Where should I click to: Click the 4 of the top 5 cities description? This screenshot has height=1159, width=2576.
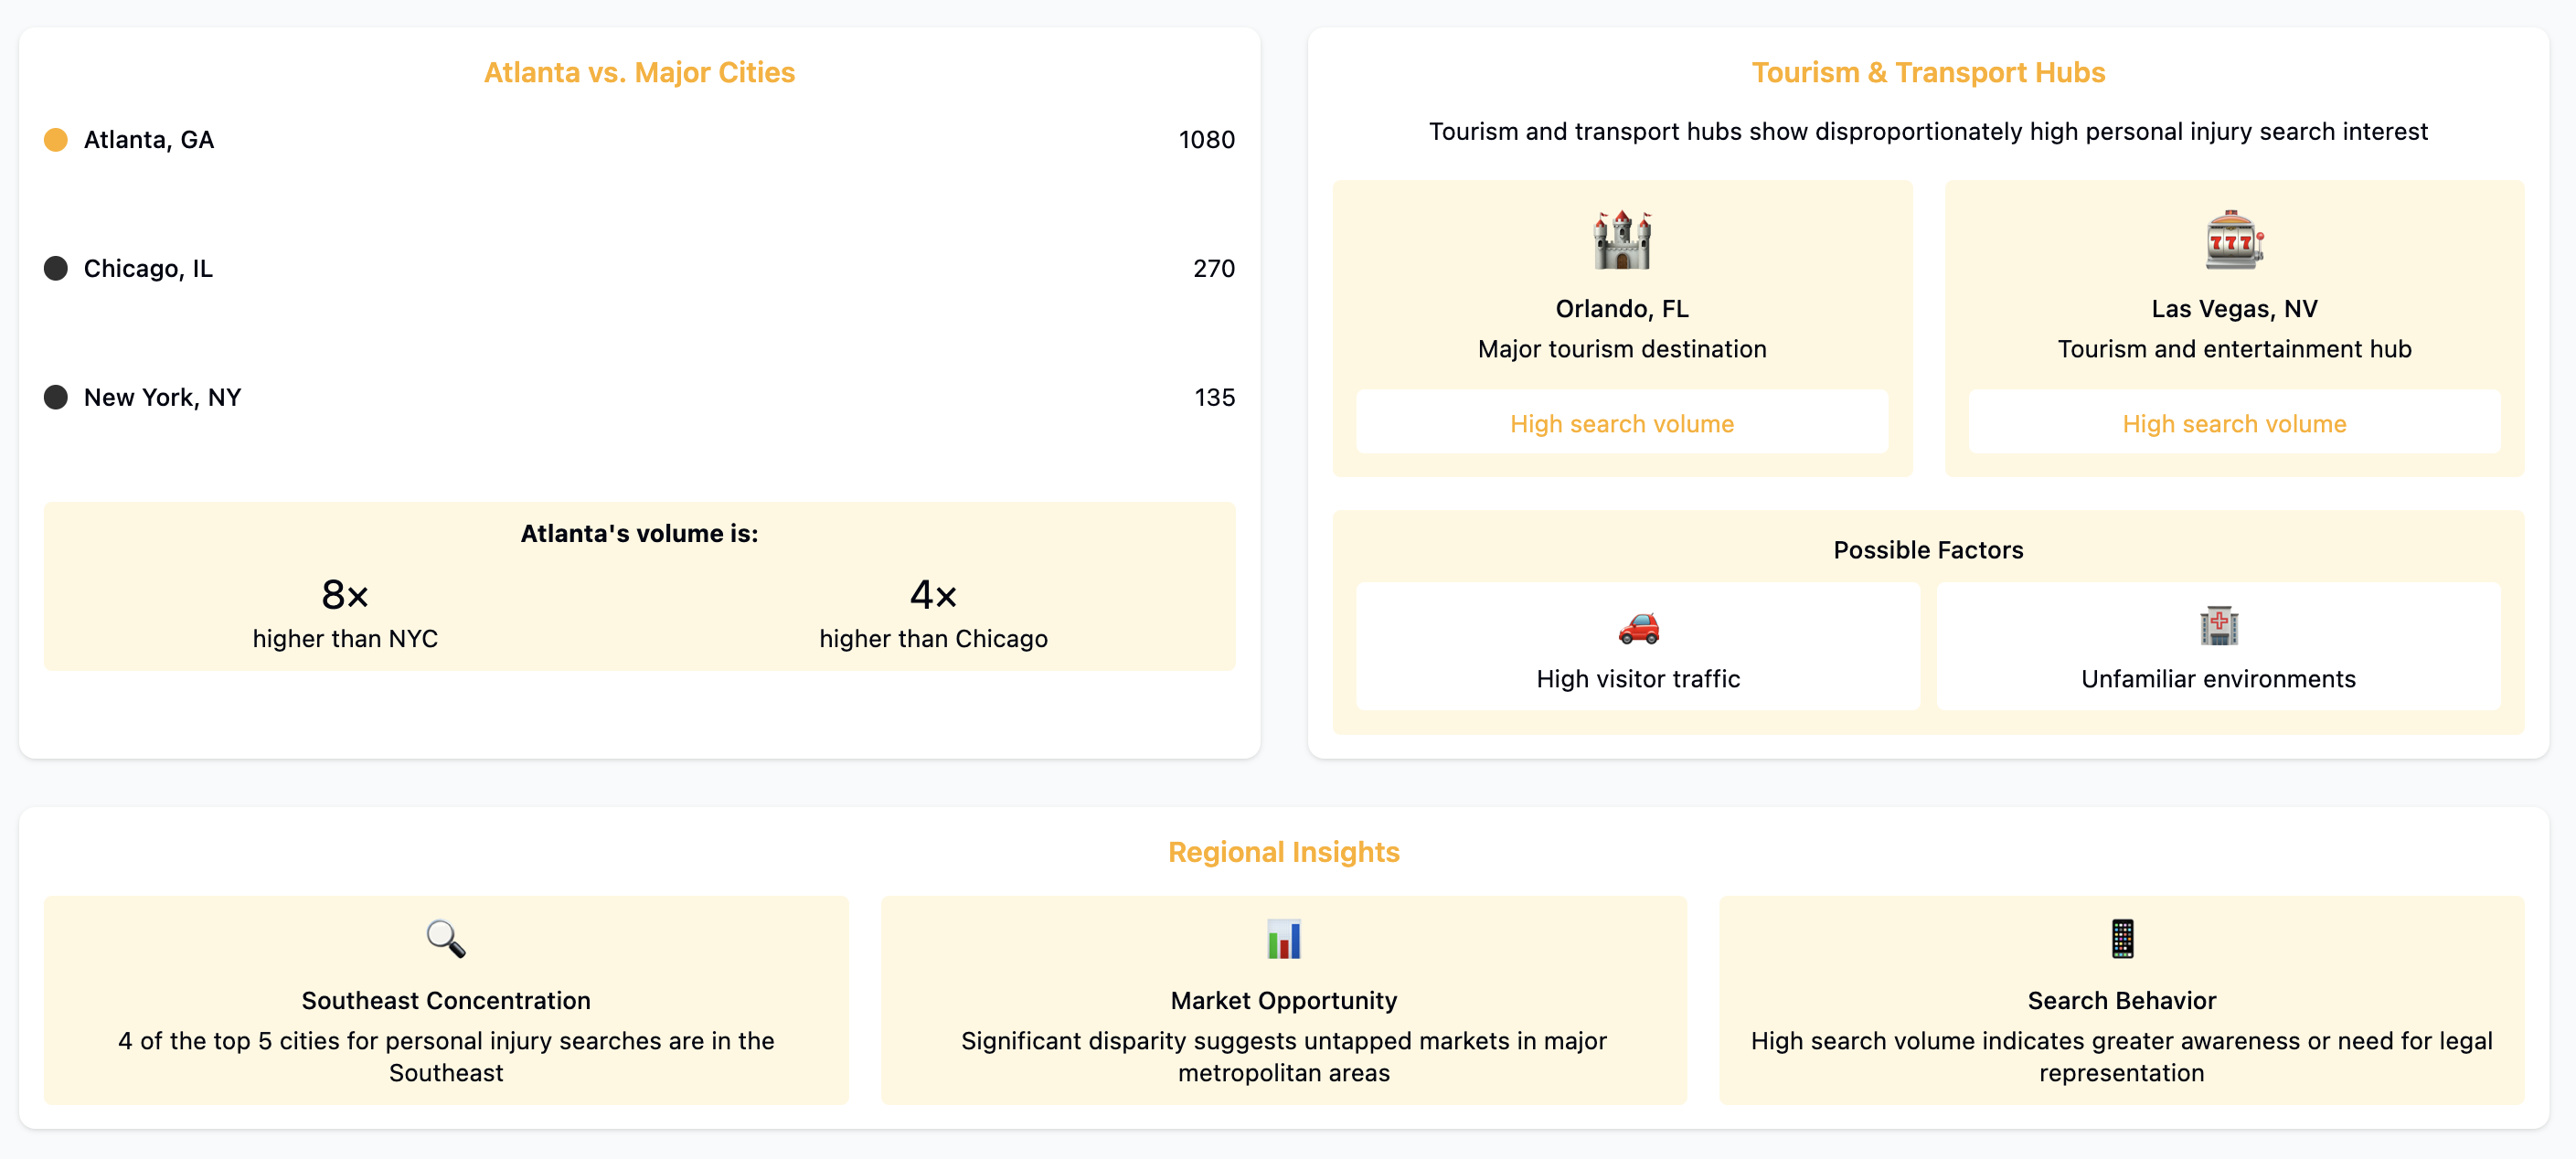[446, 1057]
